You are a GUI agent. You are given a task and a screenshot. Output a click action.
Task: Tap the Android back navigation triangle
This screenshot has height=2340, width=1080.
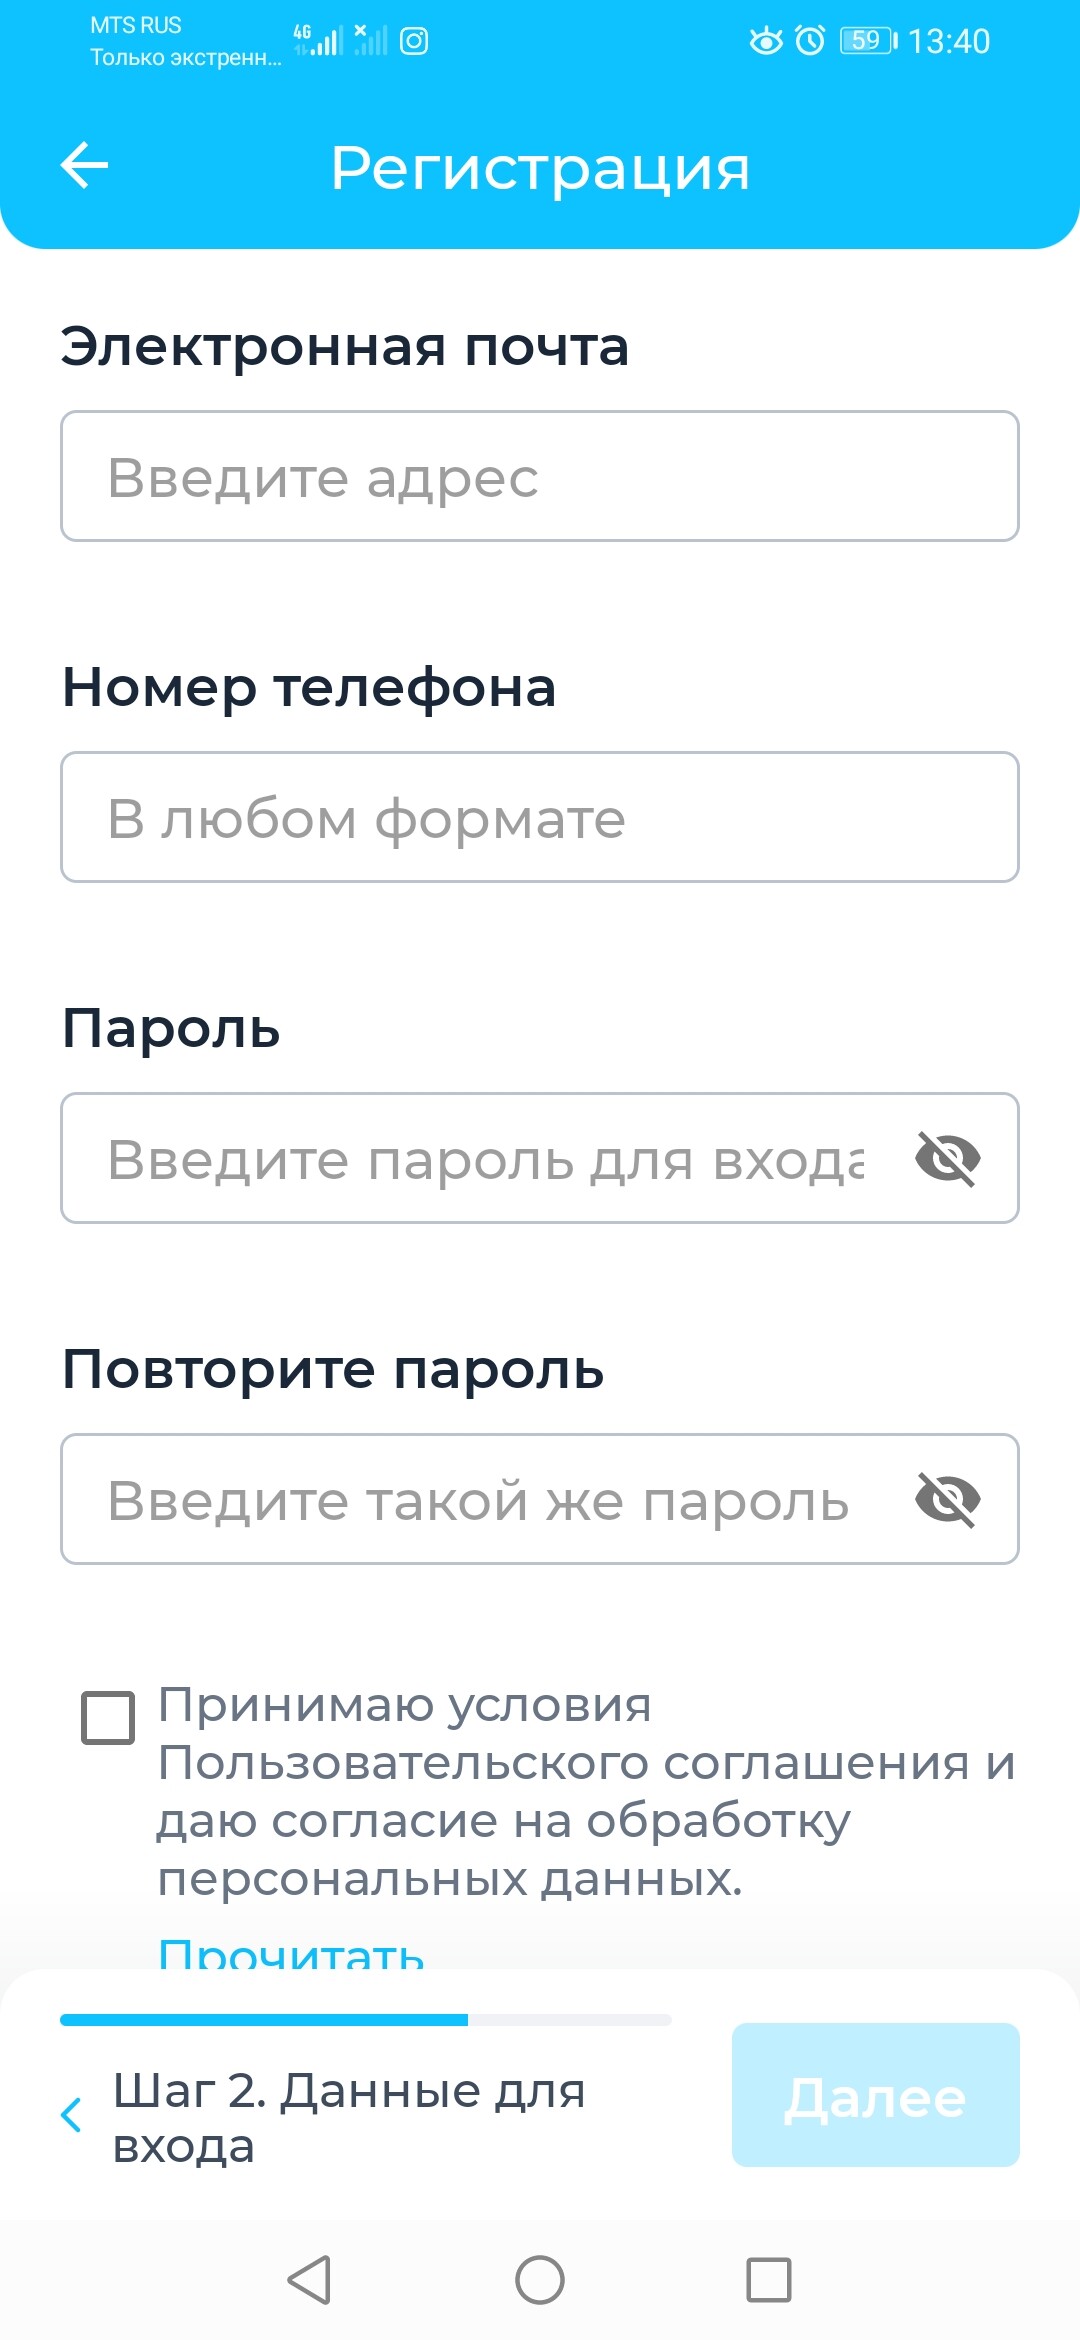tap(309, 2280)
